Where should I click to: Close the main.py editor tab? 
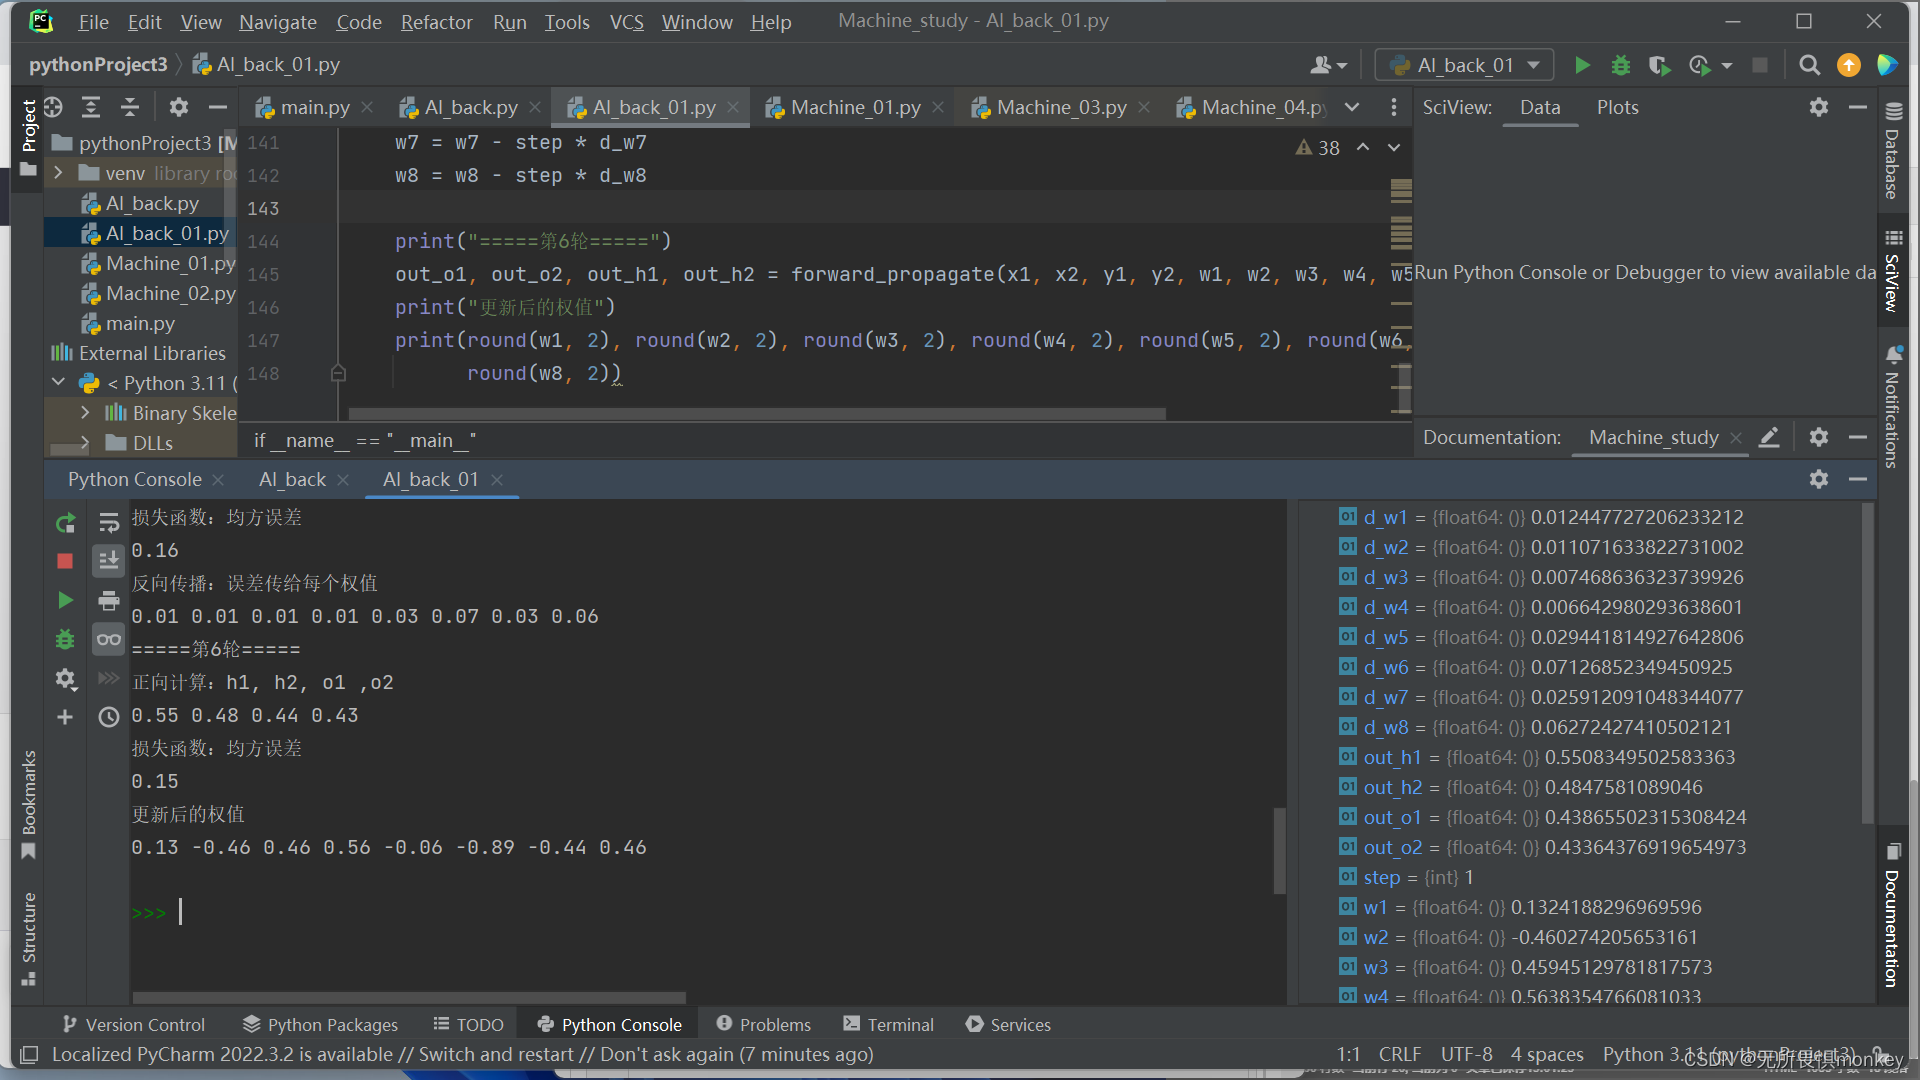pos(367,107)
